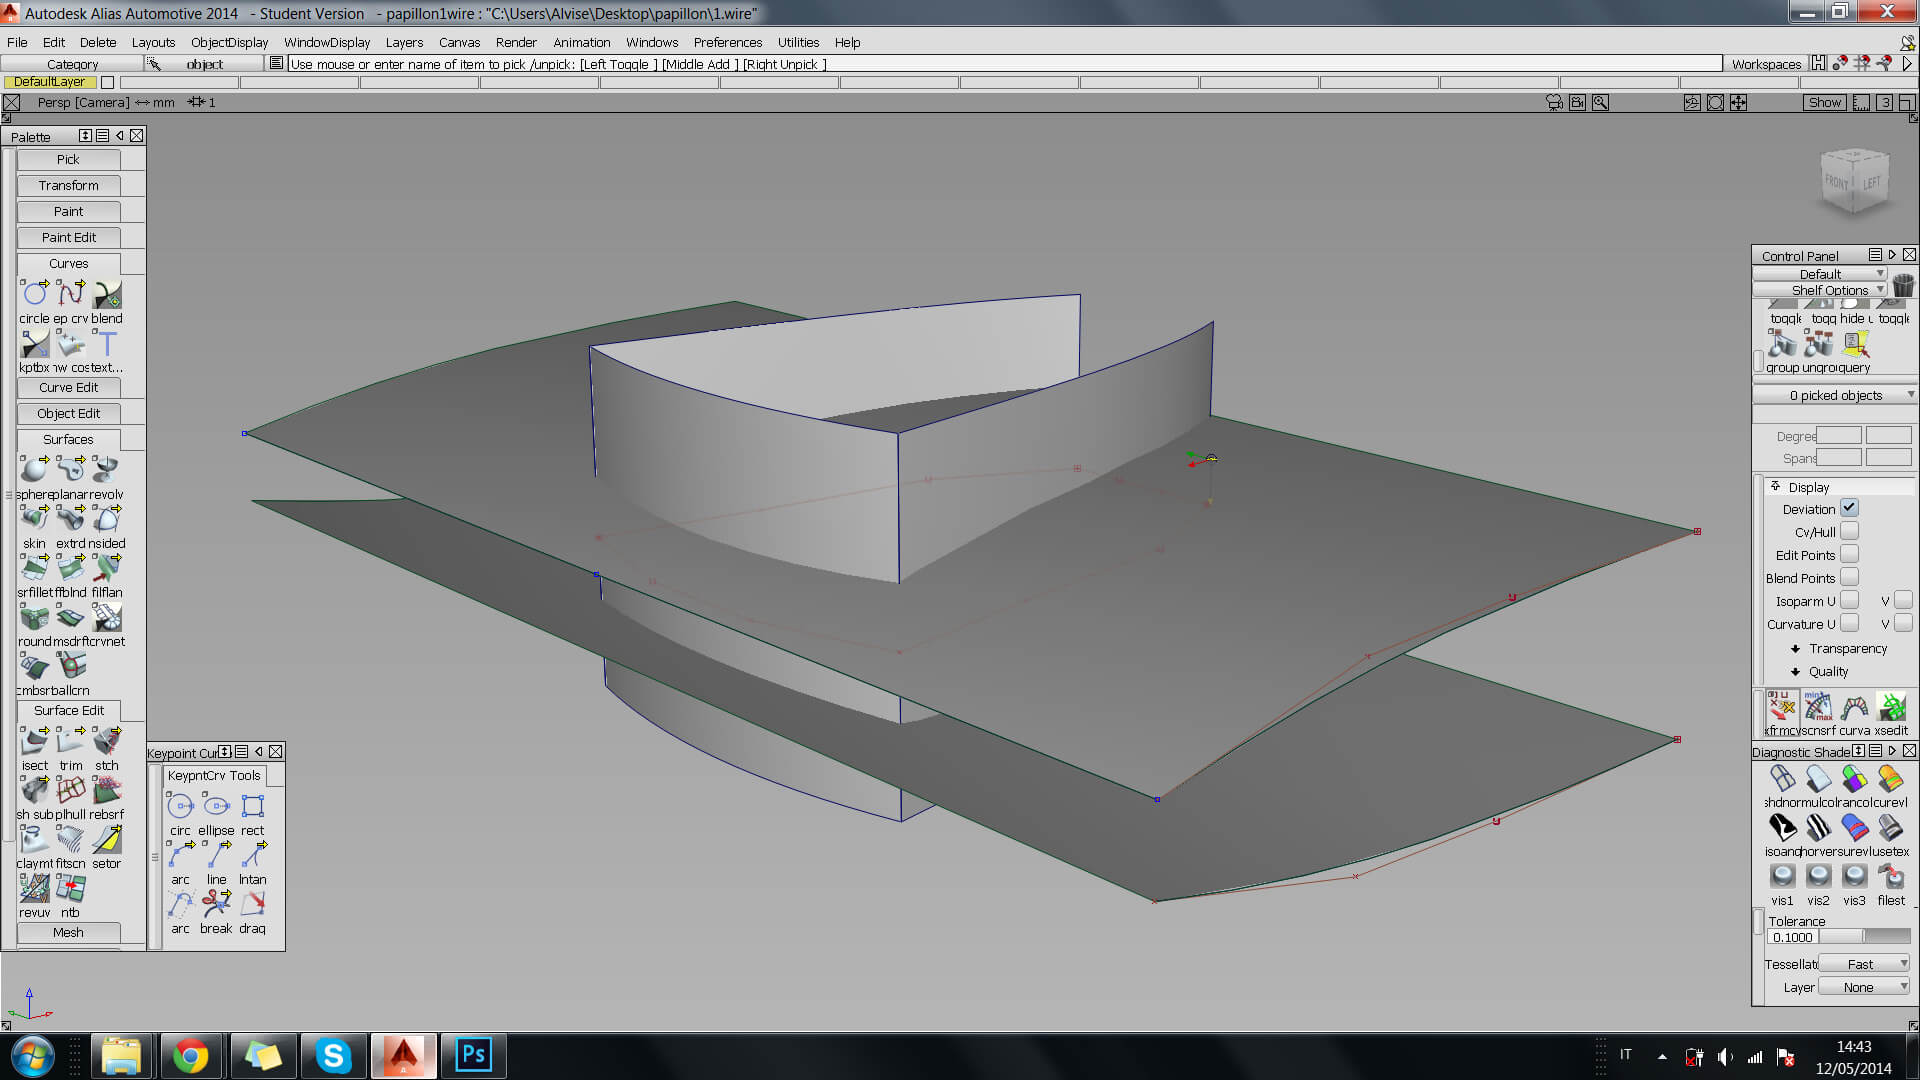The image size is (1920, 1080).
Task: Open the Utilities menu
Action: pyautogui.click(x=799, y=42)
